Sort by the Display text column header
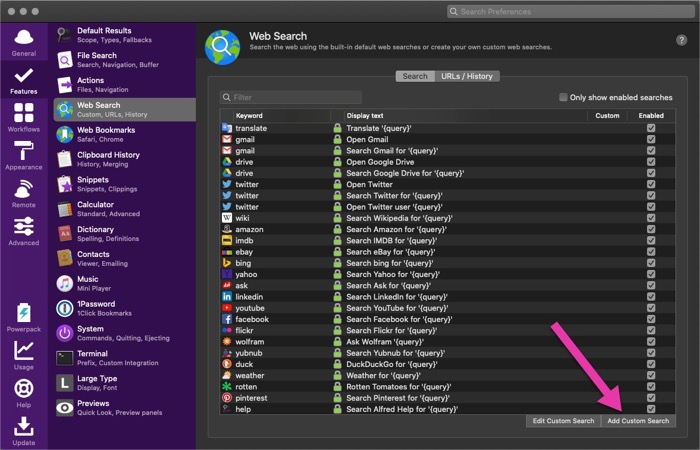The height and width of the screenshot is (450, 700). (x=466, y=116)
